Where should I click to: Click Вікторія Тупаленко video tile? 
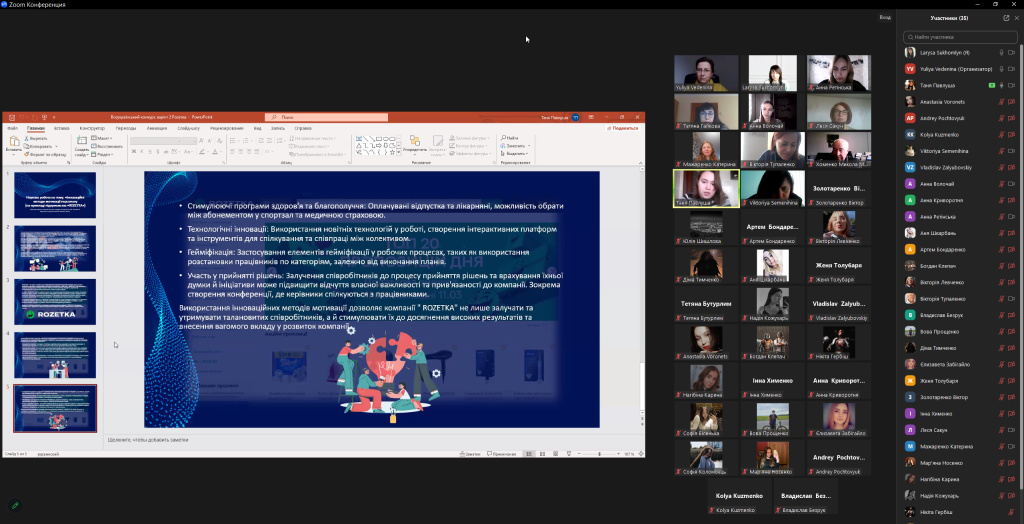773,150
